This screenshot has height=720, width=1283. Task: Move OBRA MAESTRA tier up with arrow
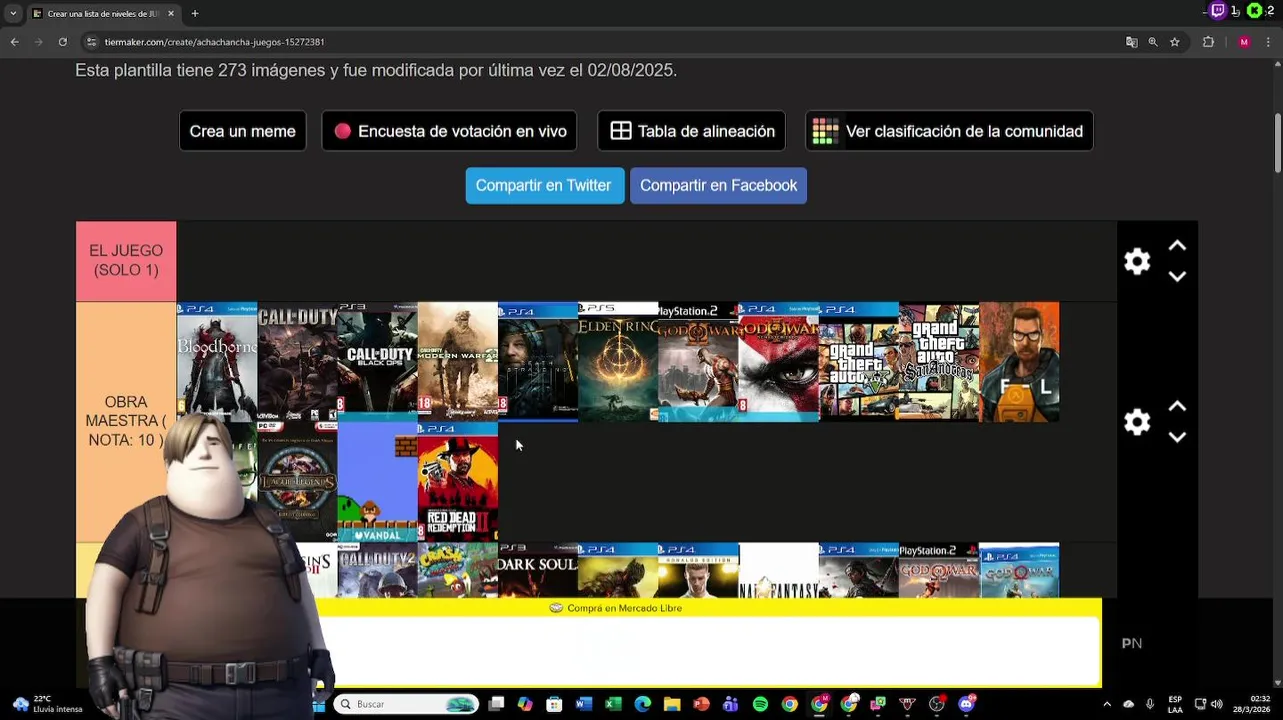(1177, 406)
